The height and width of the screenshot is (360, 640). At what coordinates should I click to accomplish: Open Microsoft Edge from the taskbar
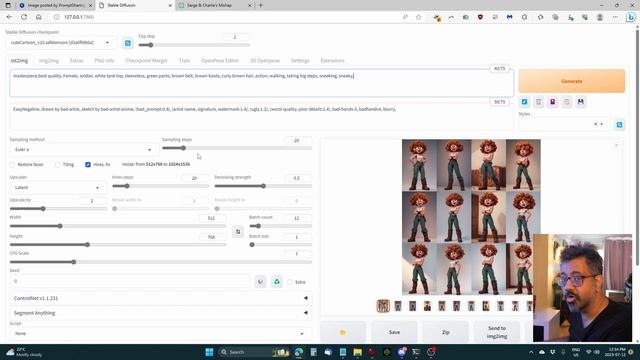click(x=299, y=352)
